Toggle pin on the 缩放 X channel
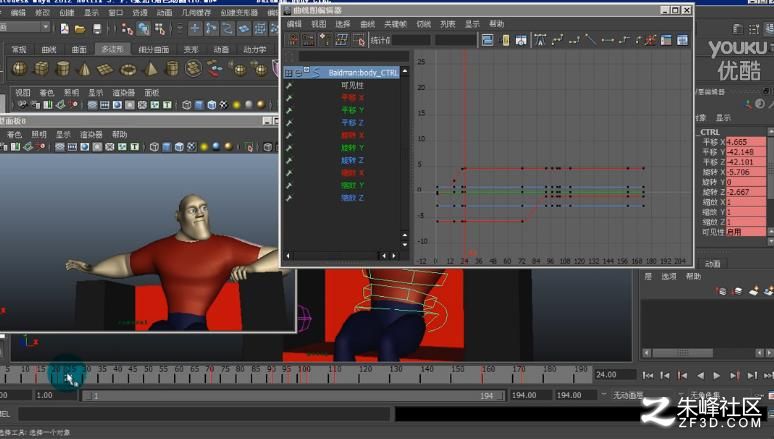This screenshot has height=439, width=774. click(x=289, y=173)
